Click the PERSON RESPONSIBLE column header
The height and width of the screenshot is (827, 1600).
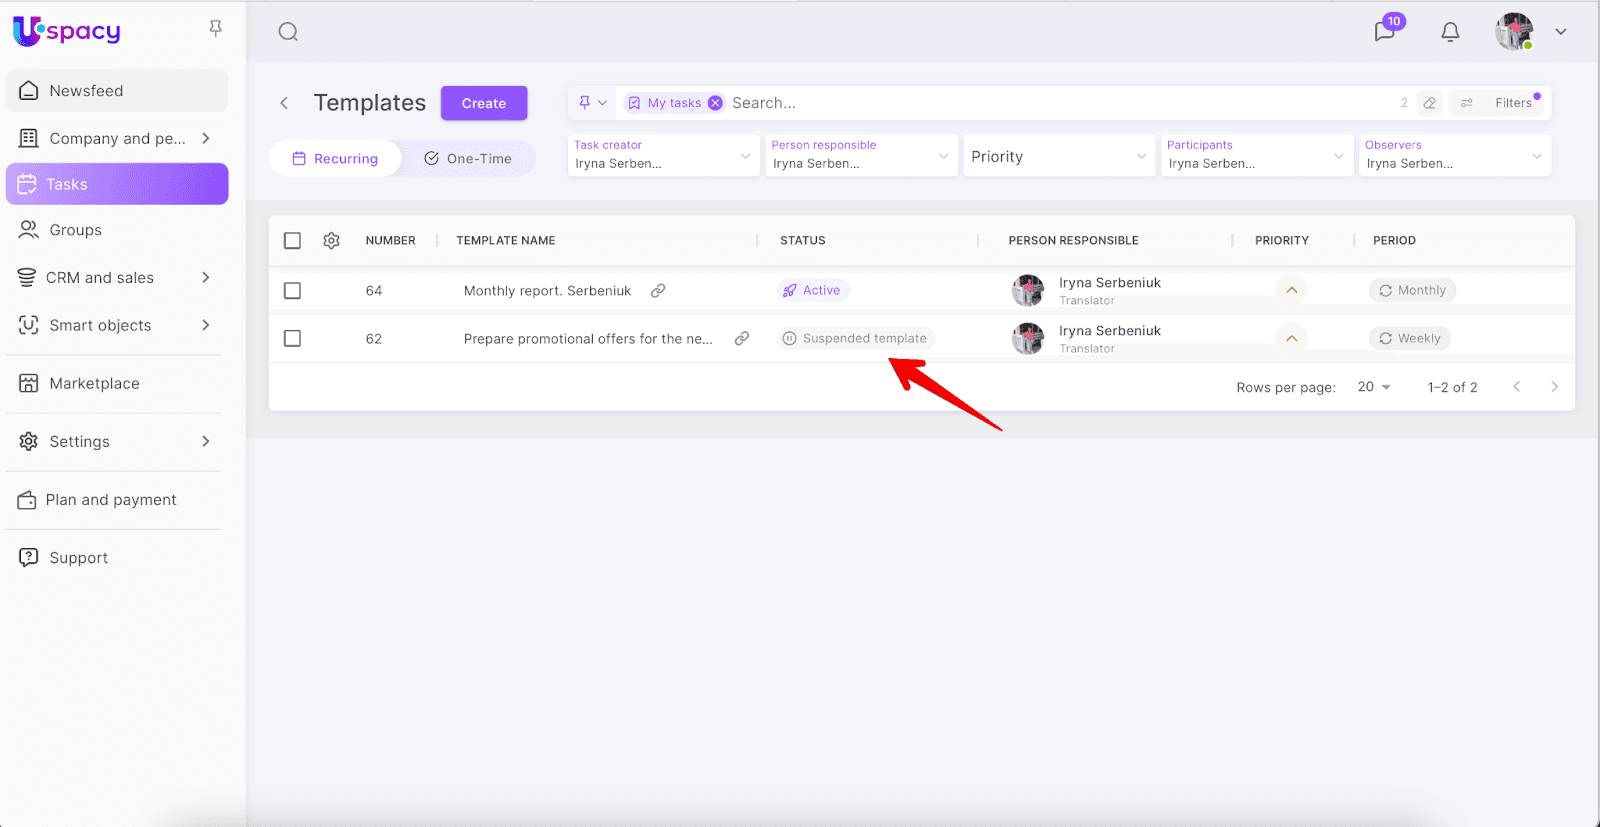coord(1073,240)
